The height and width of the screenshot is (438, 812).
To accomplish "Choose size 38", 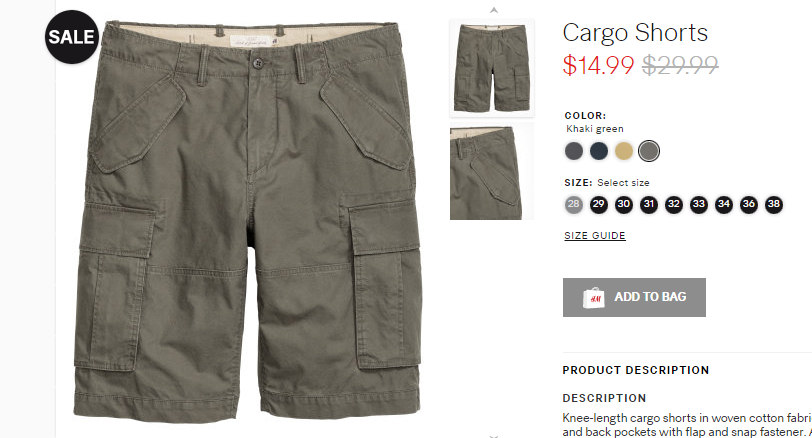I will 774,204.
